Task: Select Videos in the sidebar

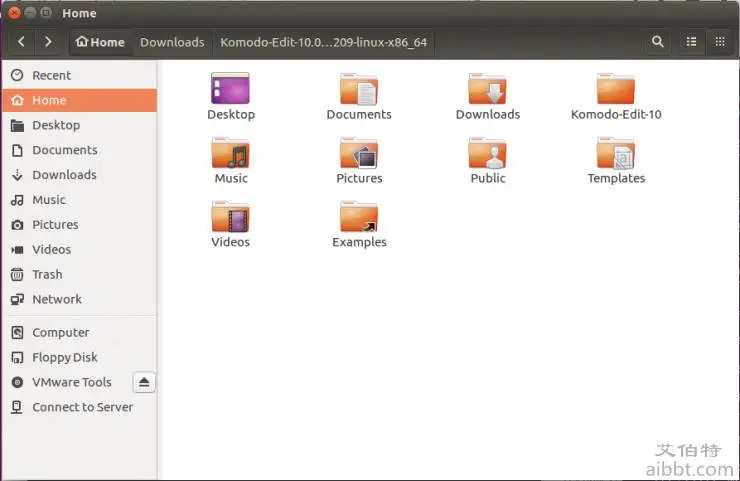Action: [80, 249]
